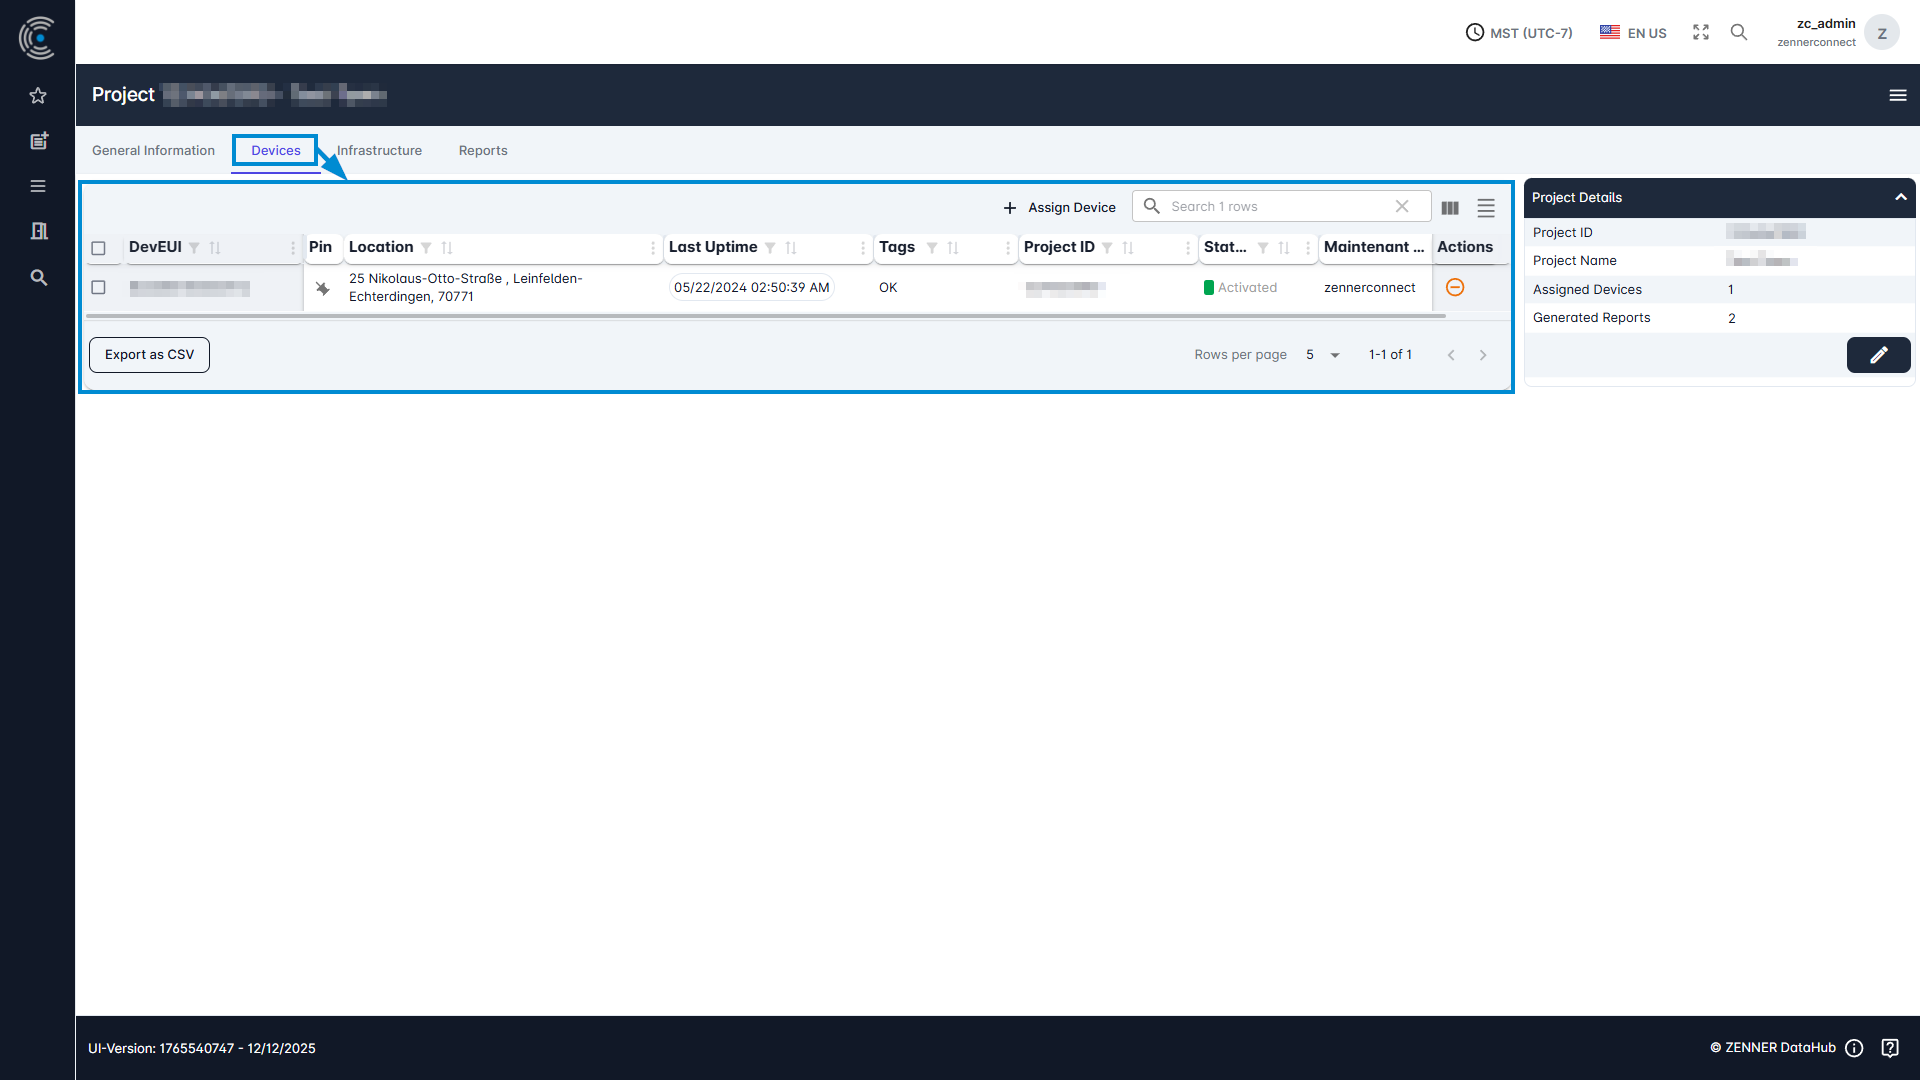This screenshot has height=1080, width=1920.
Task: Check the select-all devices checkbox
Action: pyautogui.click(x=98, y=248)
